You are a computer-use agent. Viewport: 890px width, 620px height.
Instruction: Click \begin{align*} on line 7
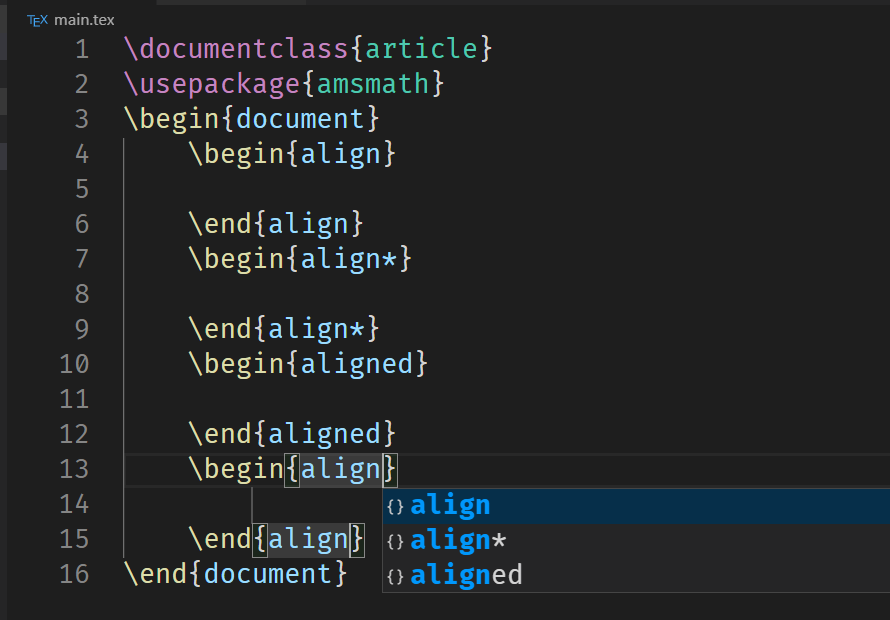coord(300,259)
